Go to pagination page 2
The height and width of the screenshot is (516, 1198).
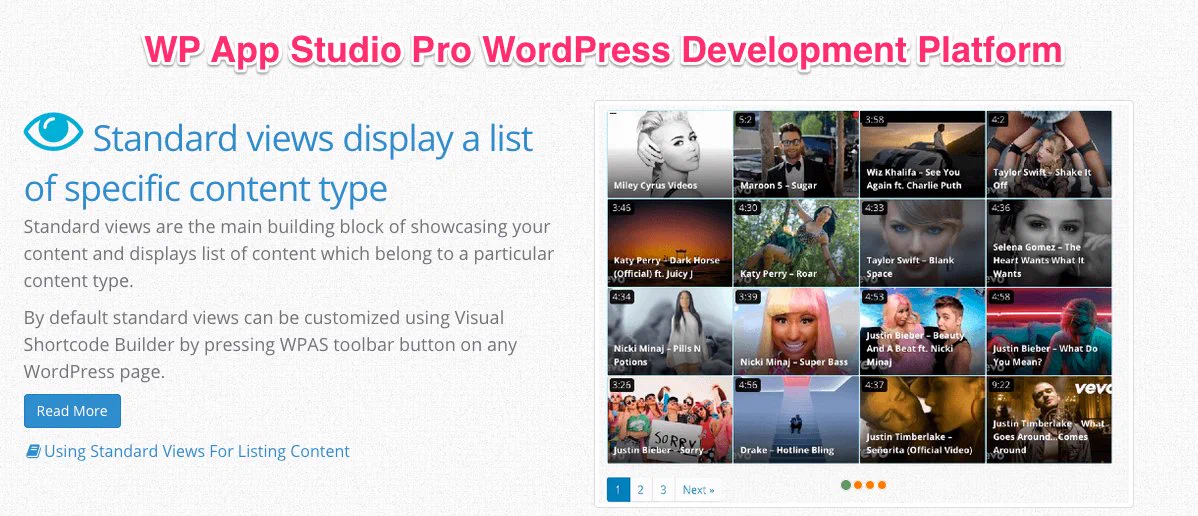(640, 490)
